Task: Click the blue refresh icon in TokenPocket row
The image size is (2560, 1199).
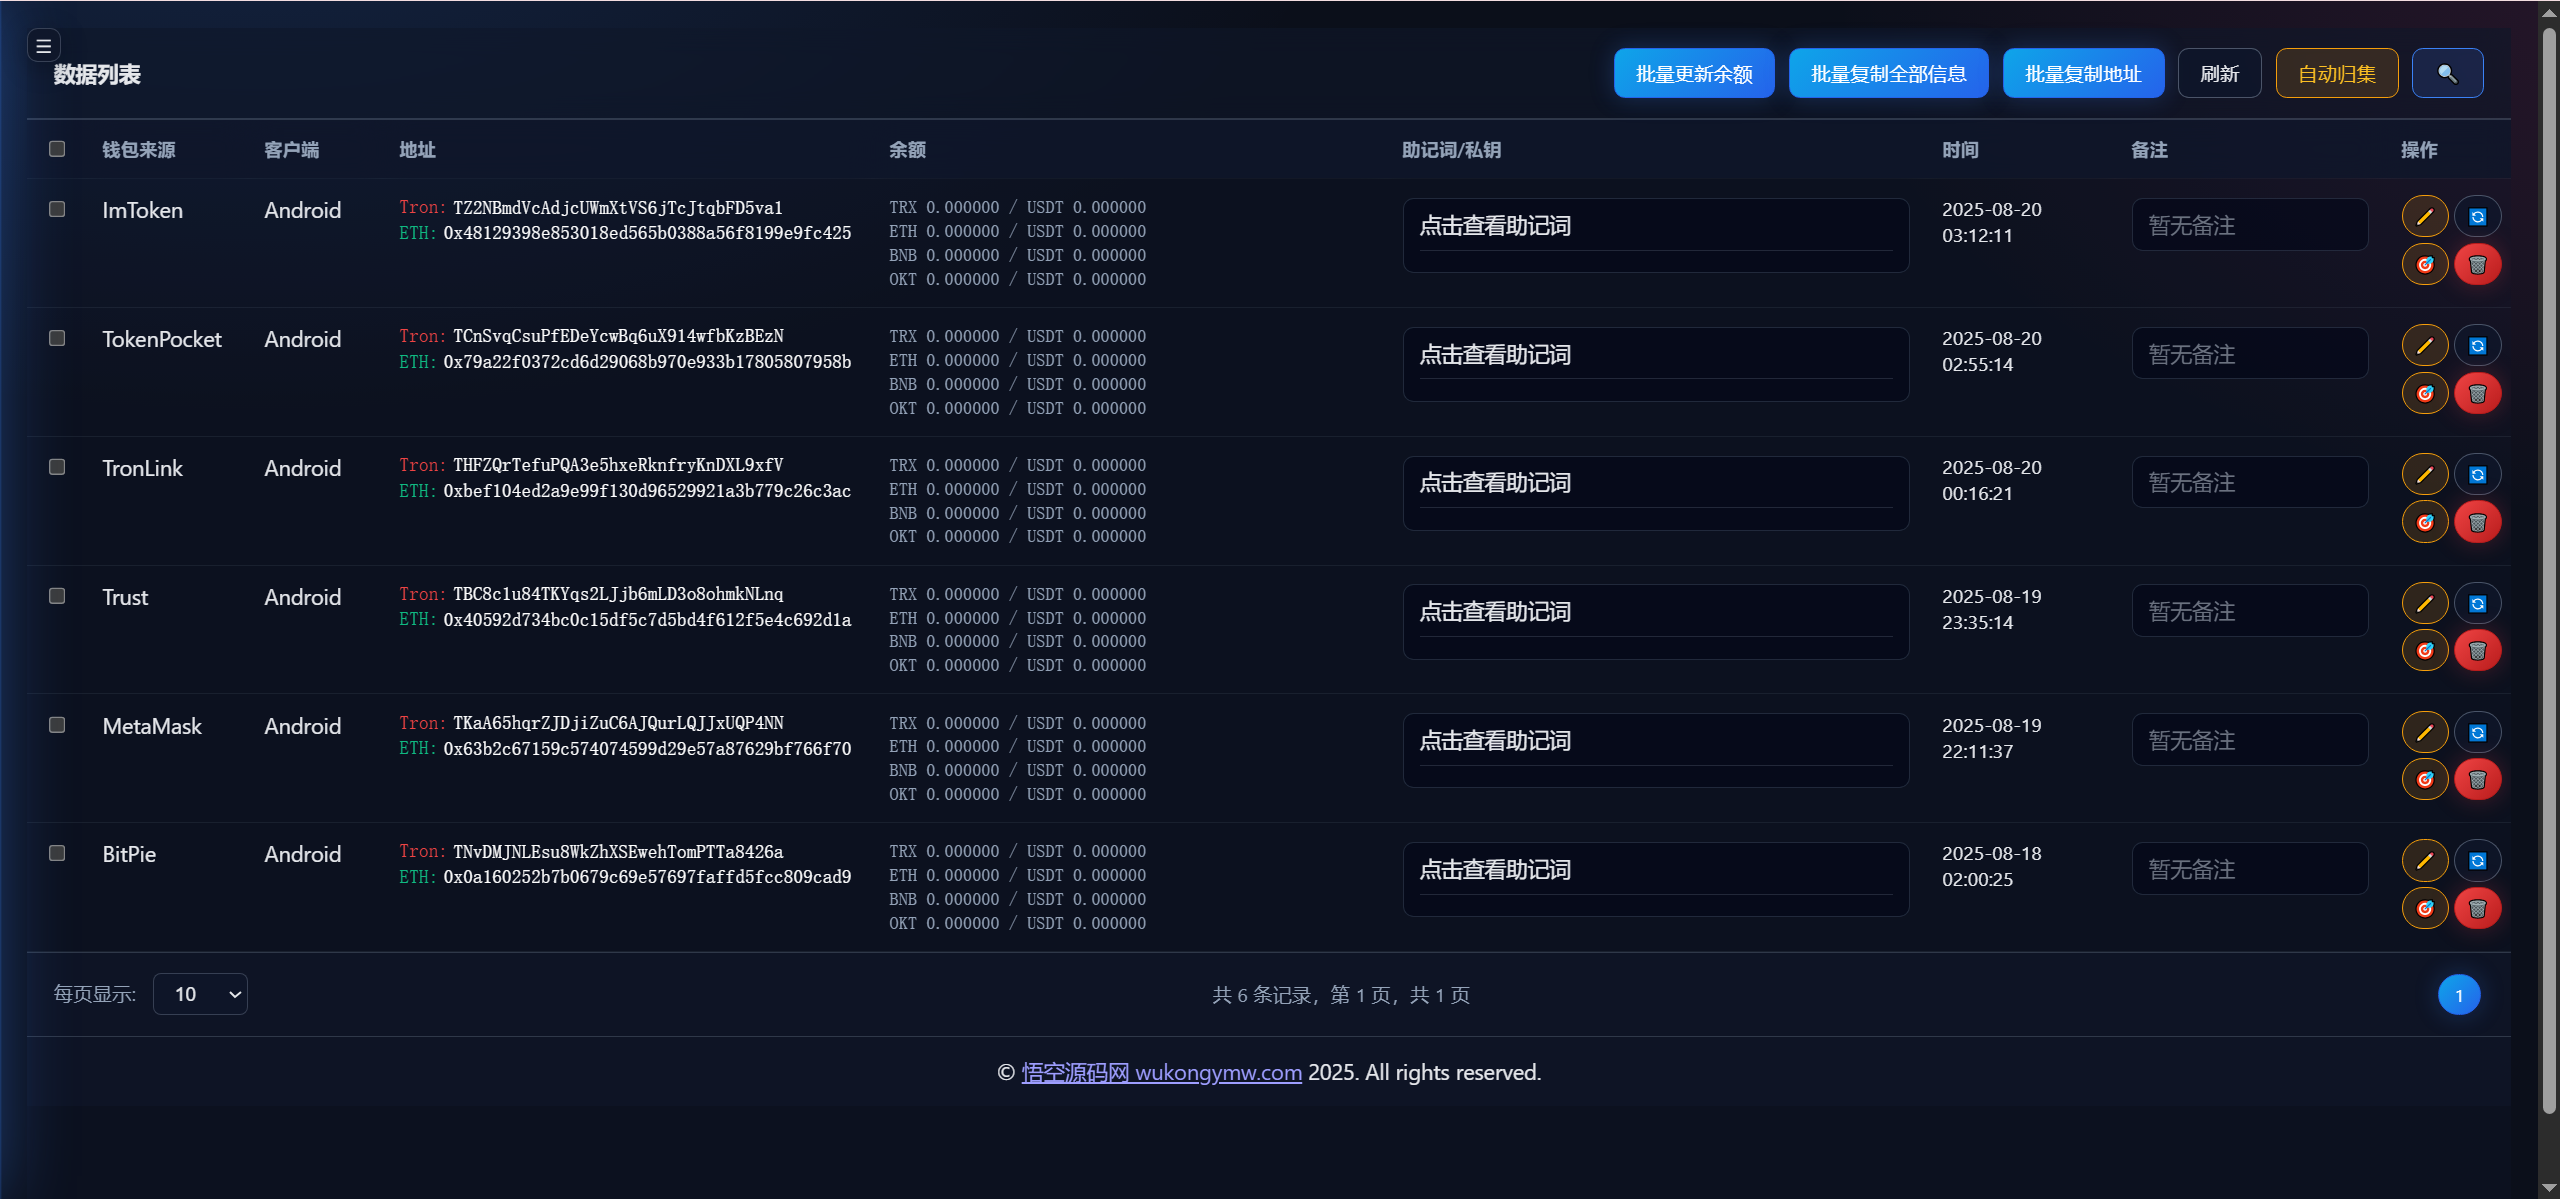Action: [x=2477, y=346]
